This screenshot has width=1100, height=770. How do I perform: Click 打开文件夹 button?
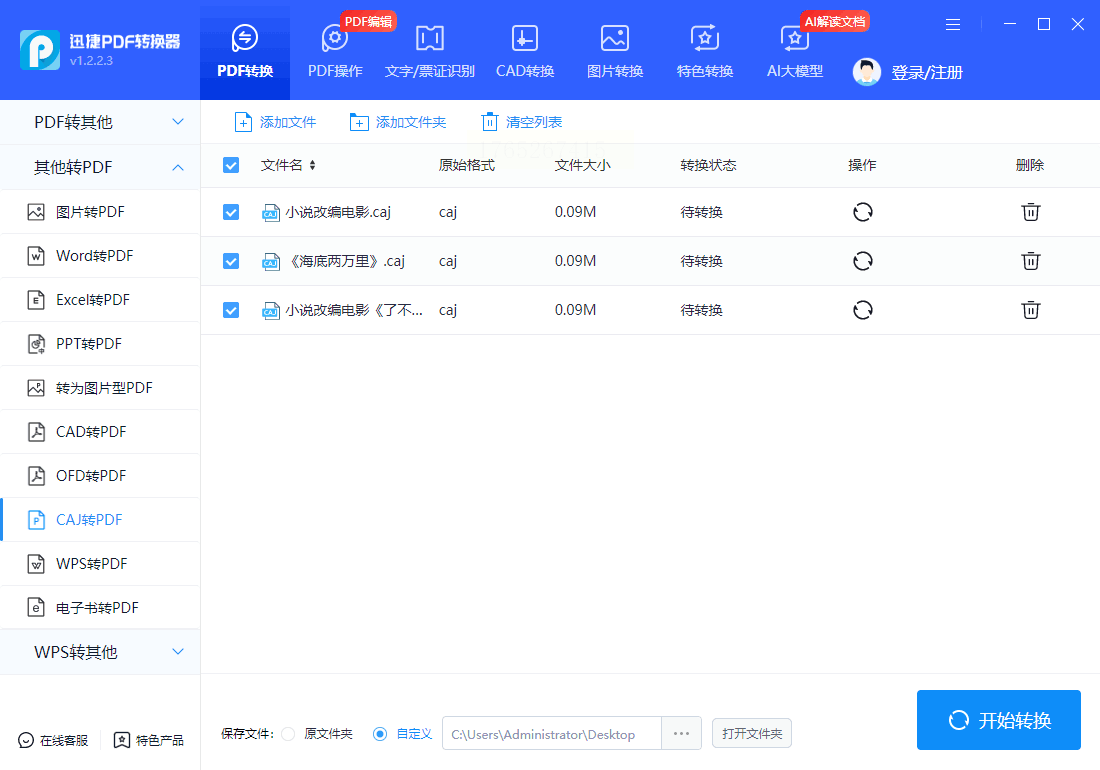click(752, 734)
